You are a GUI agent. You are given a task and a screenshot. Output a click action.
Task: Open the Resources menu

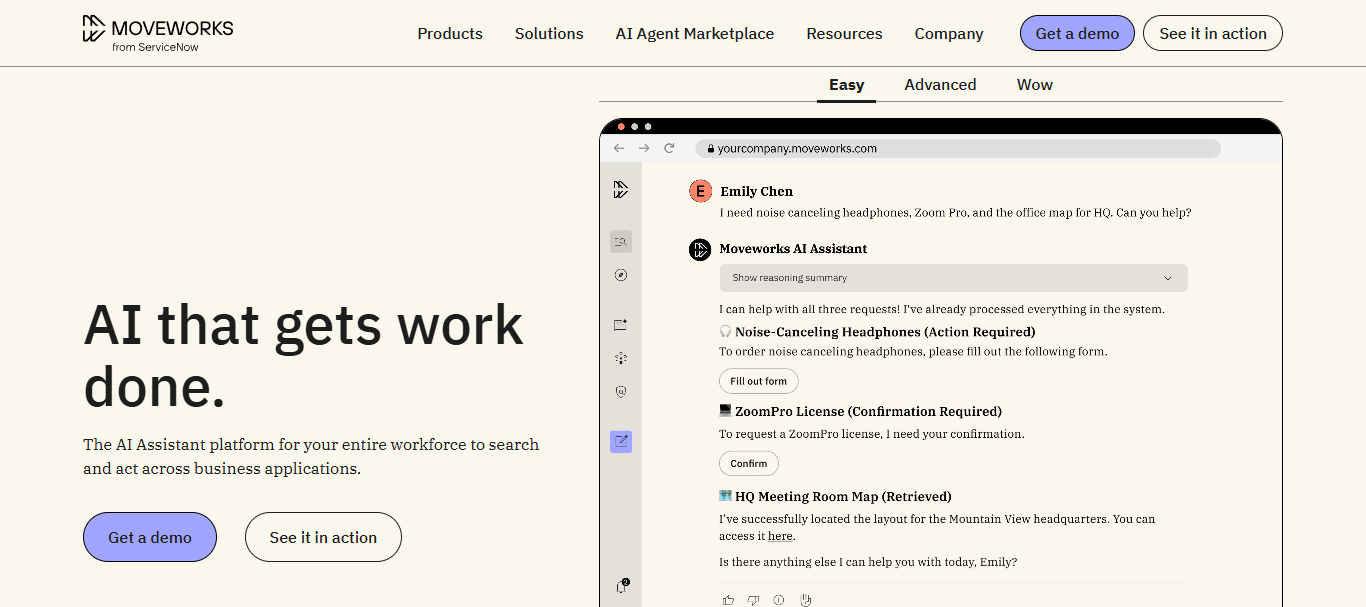click(x=844, y=33)
